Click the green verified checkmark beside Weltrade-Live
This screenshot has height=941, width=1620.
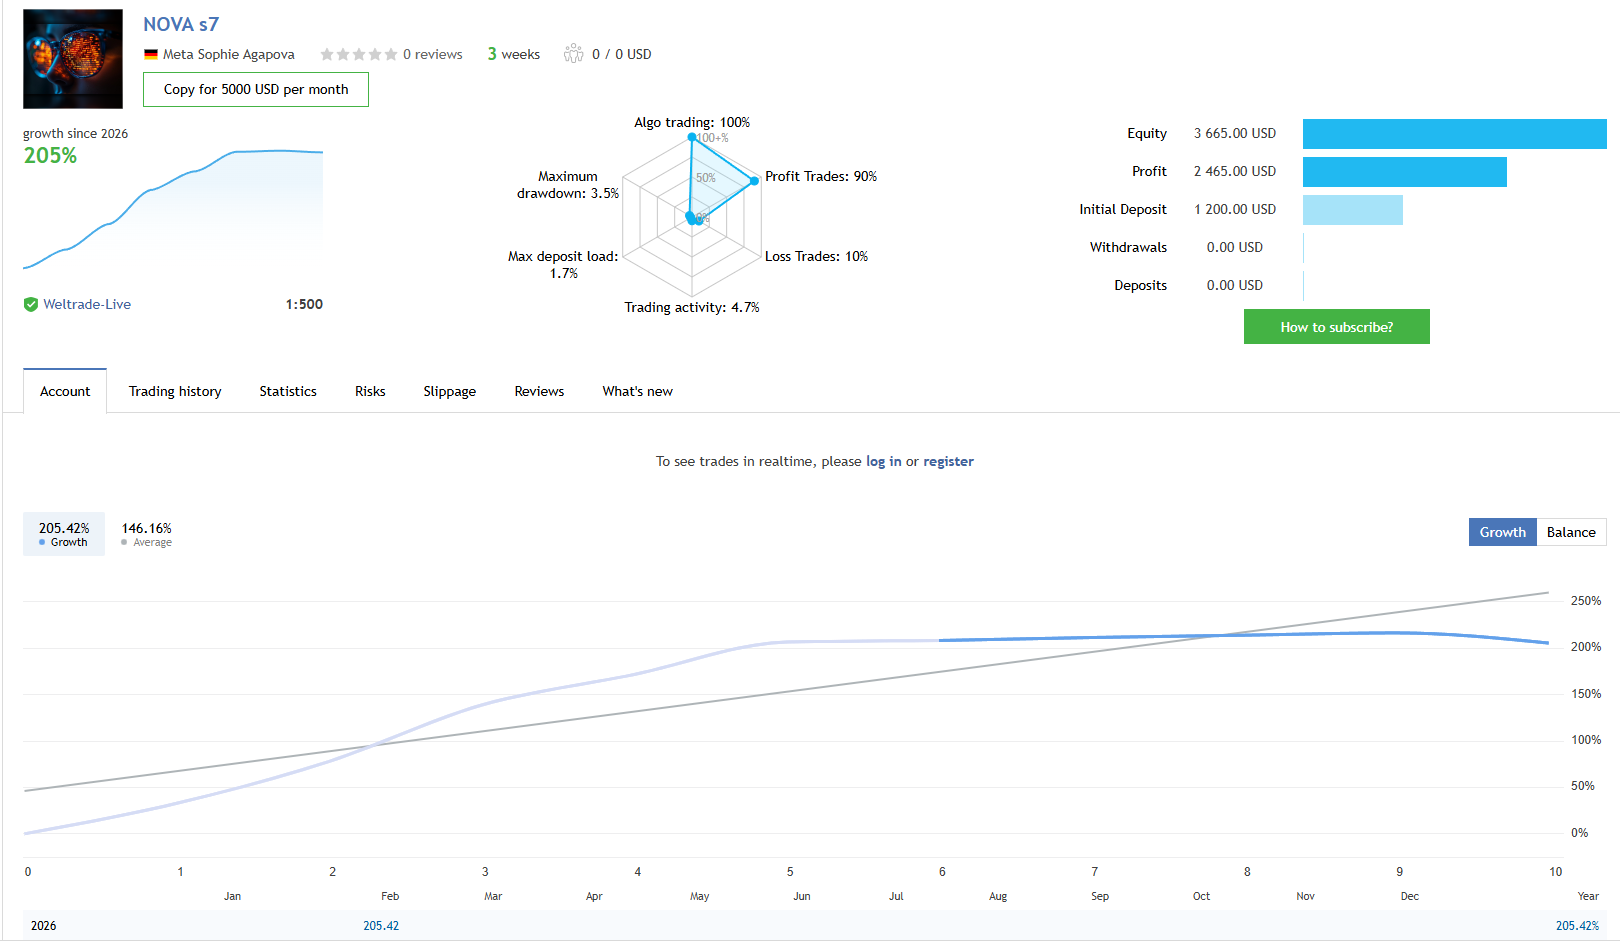click(x=30, y=304)
